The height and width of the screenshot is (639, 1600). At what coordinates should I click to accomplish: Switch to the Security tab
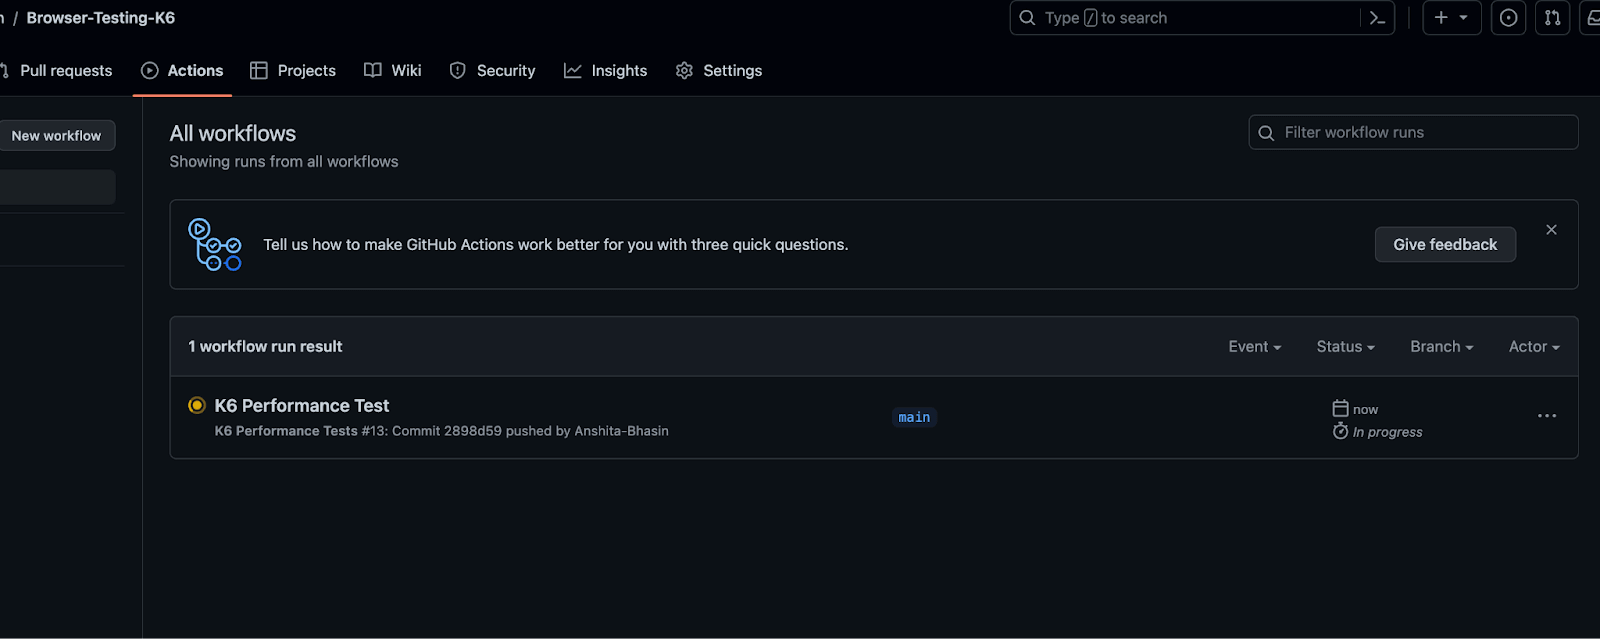coord(504,70)
